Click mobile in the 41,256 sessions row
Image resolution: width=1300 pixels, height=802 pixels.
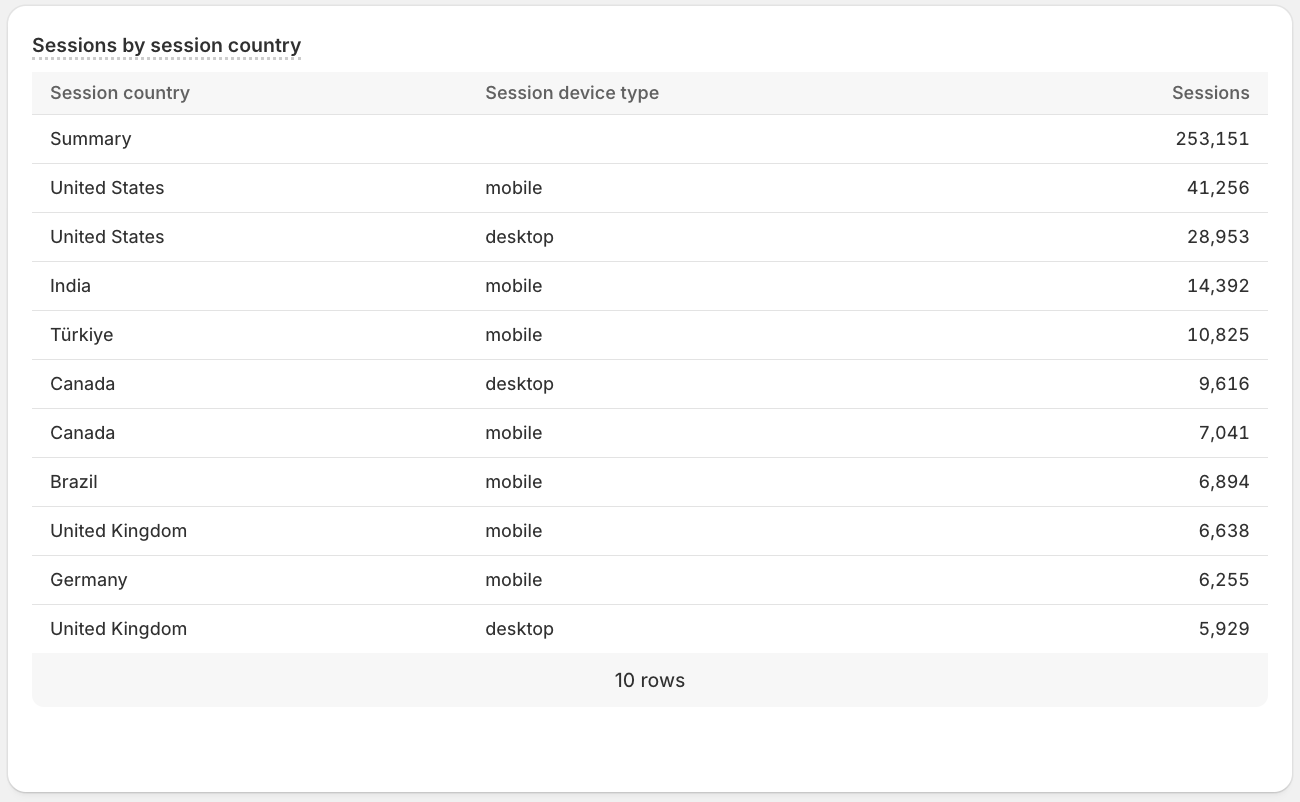[514, 188]
